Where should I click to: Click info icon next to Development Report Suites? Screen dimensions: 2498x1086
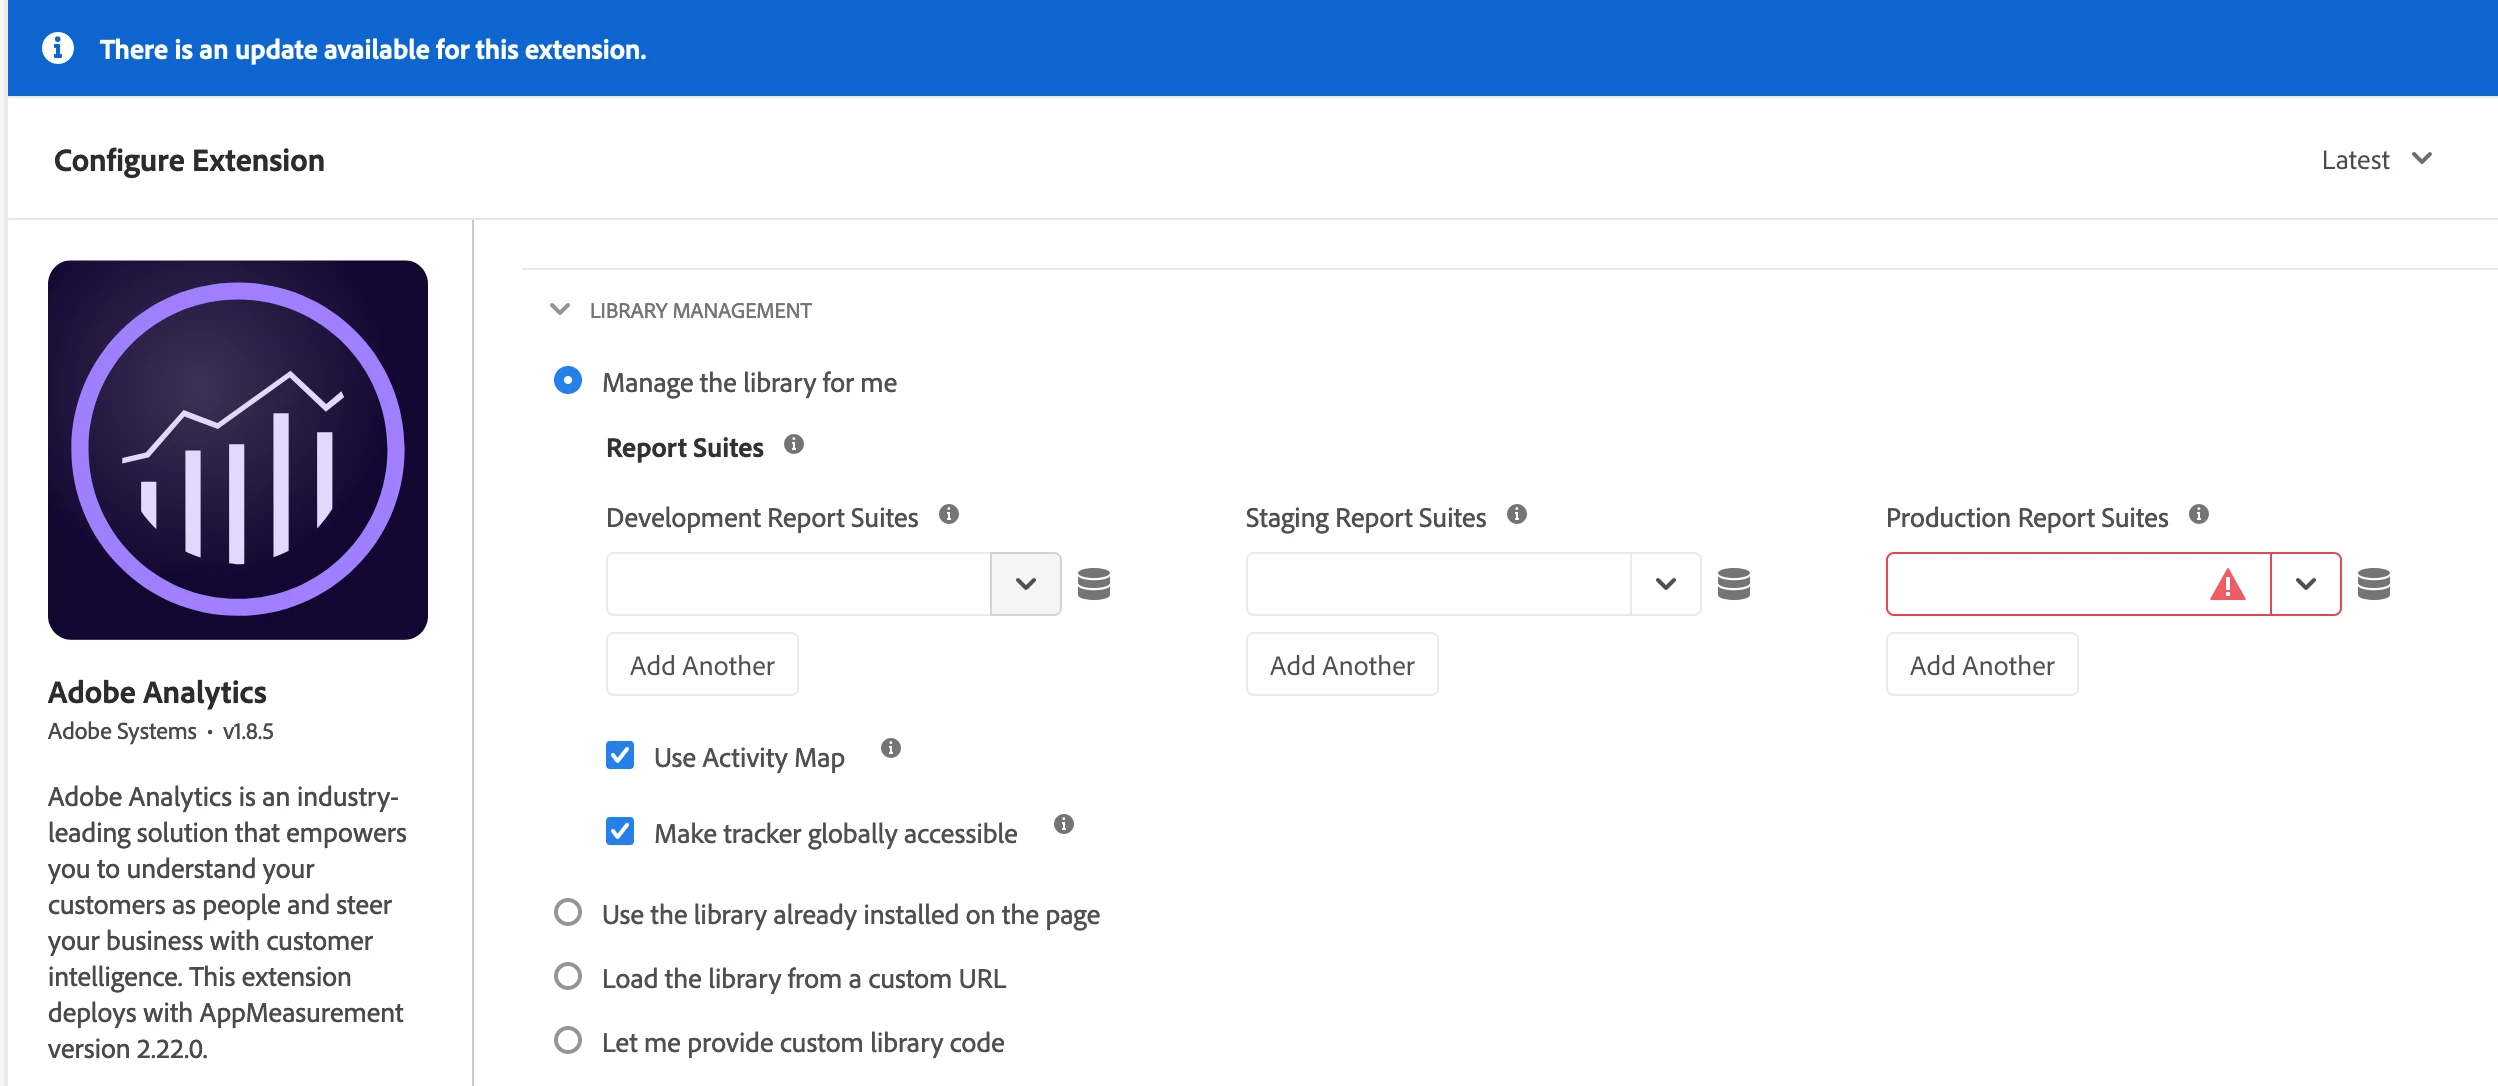(949, 514)
